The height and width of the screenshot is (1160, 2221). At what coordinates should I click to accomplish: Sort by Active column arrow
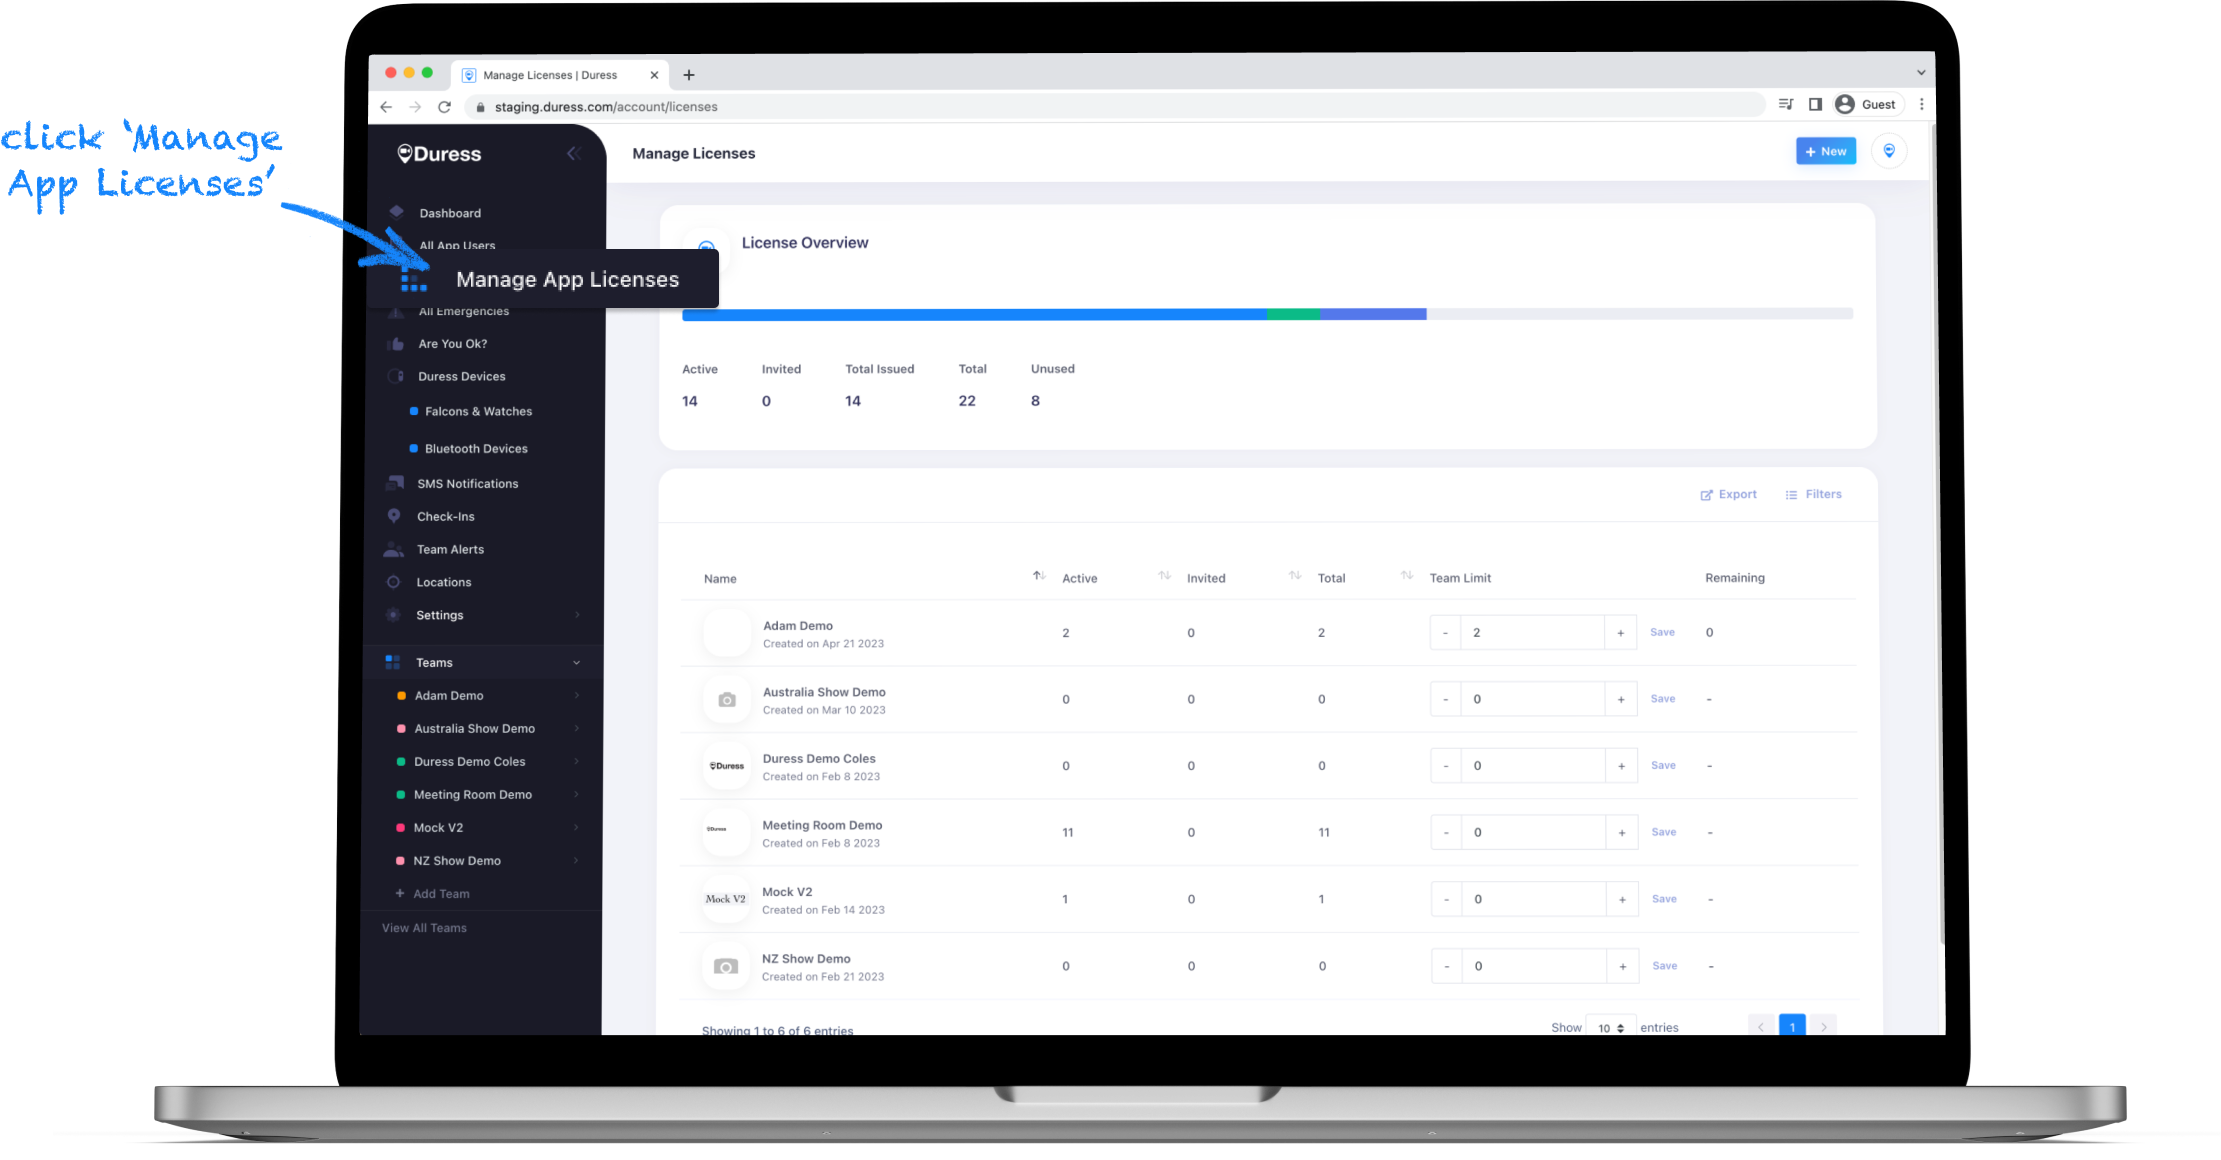(x=1165, y=576)
